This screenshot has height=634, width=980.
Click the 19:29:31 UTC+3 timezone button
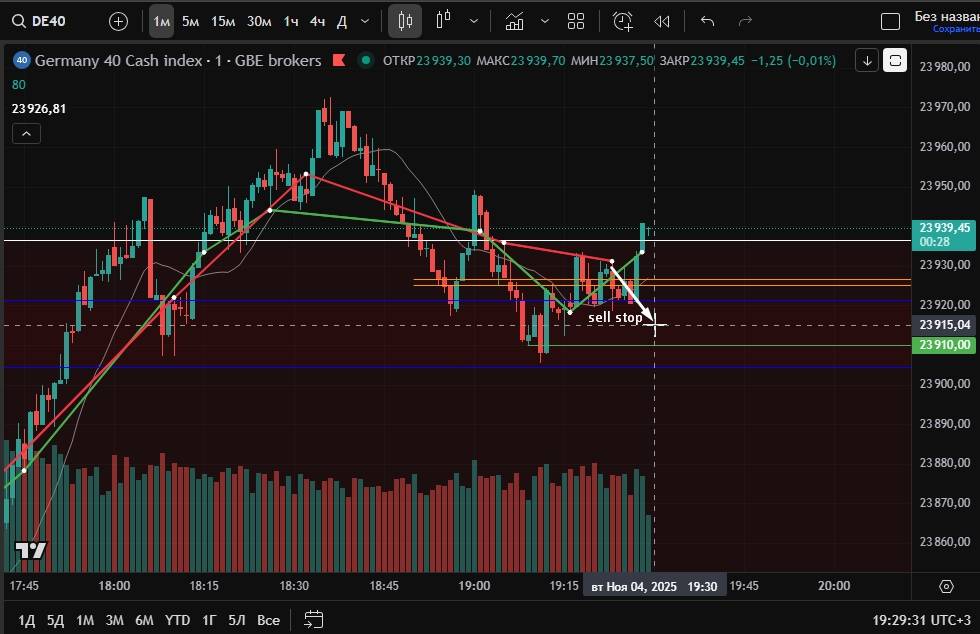(x=921, y=620)
